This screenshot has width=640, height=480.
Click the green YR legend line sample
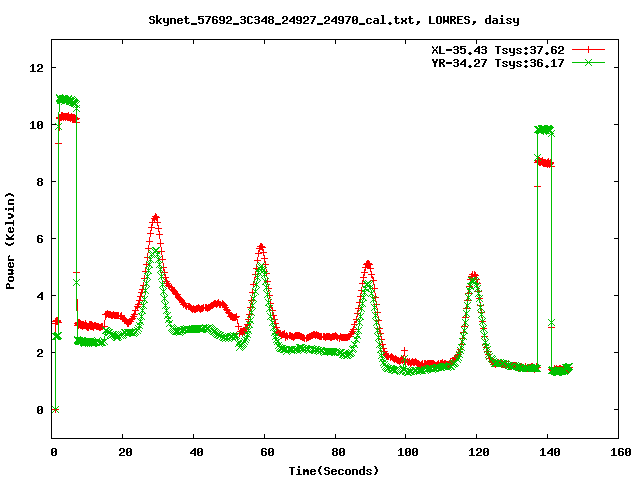(x=588, y=62)
